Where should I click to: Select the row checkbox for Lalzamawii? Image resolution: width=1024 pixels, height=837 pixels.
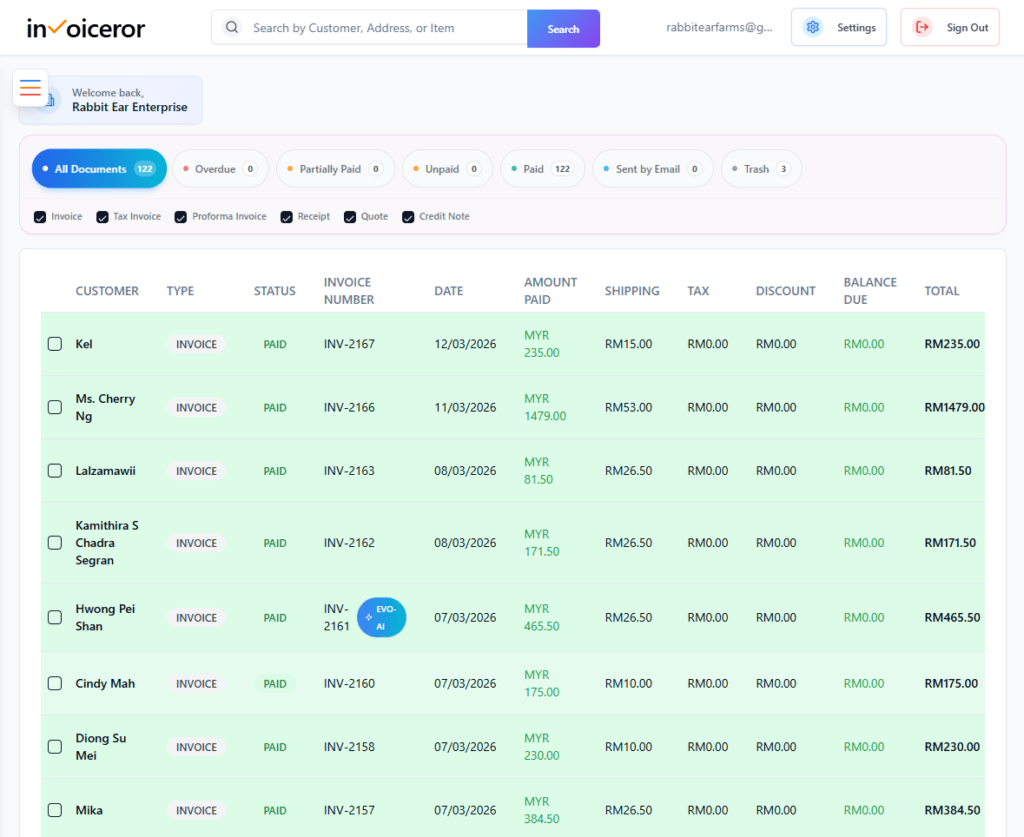(55, 471)
